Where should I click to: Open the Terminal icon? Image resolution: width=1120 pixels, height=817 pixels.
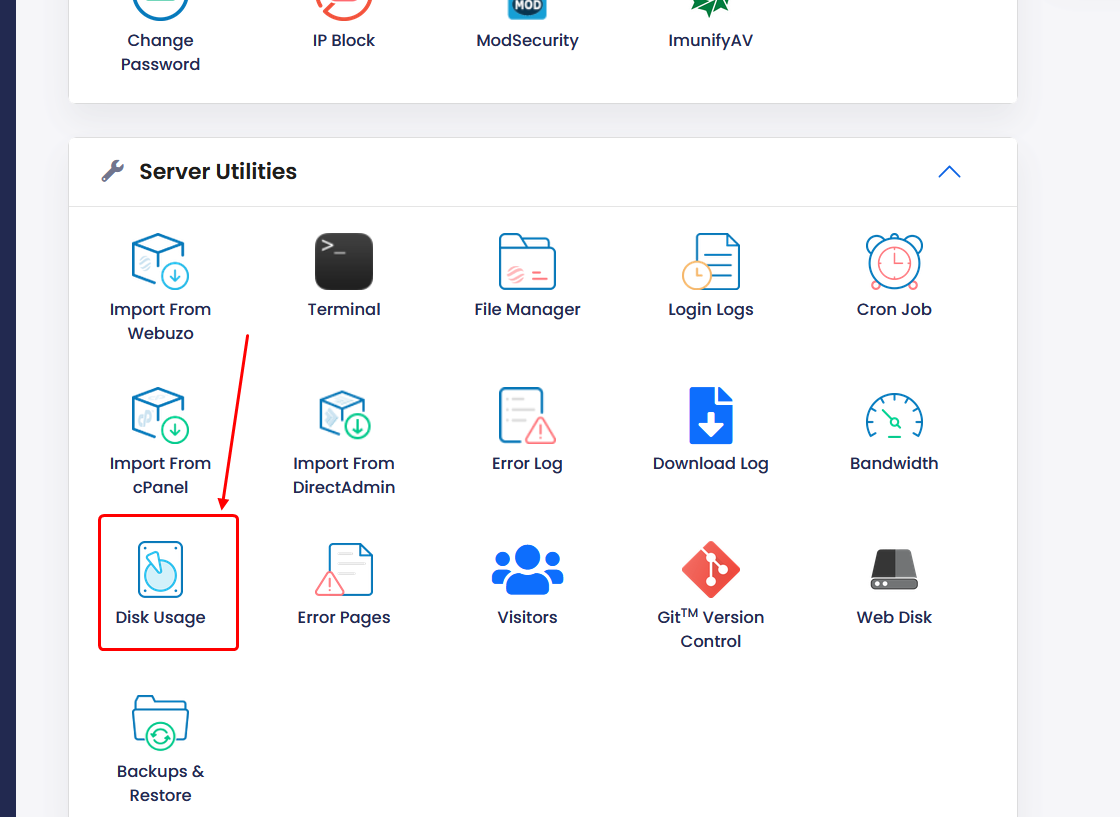click(x=343, y=262)
